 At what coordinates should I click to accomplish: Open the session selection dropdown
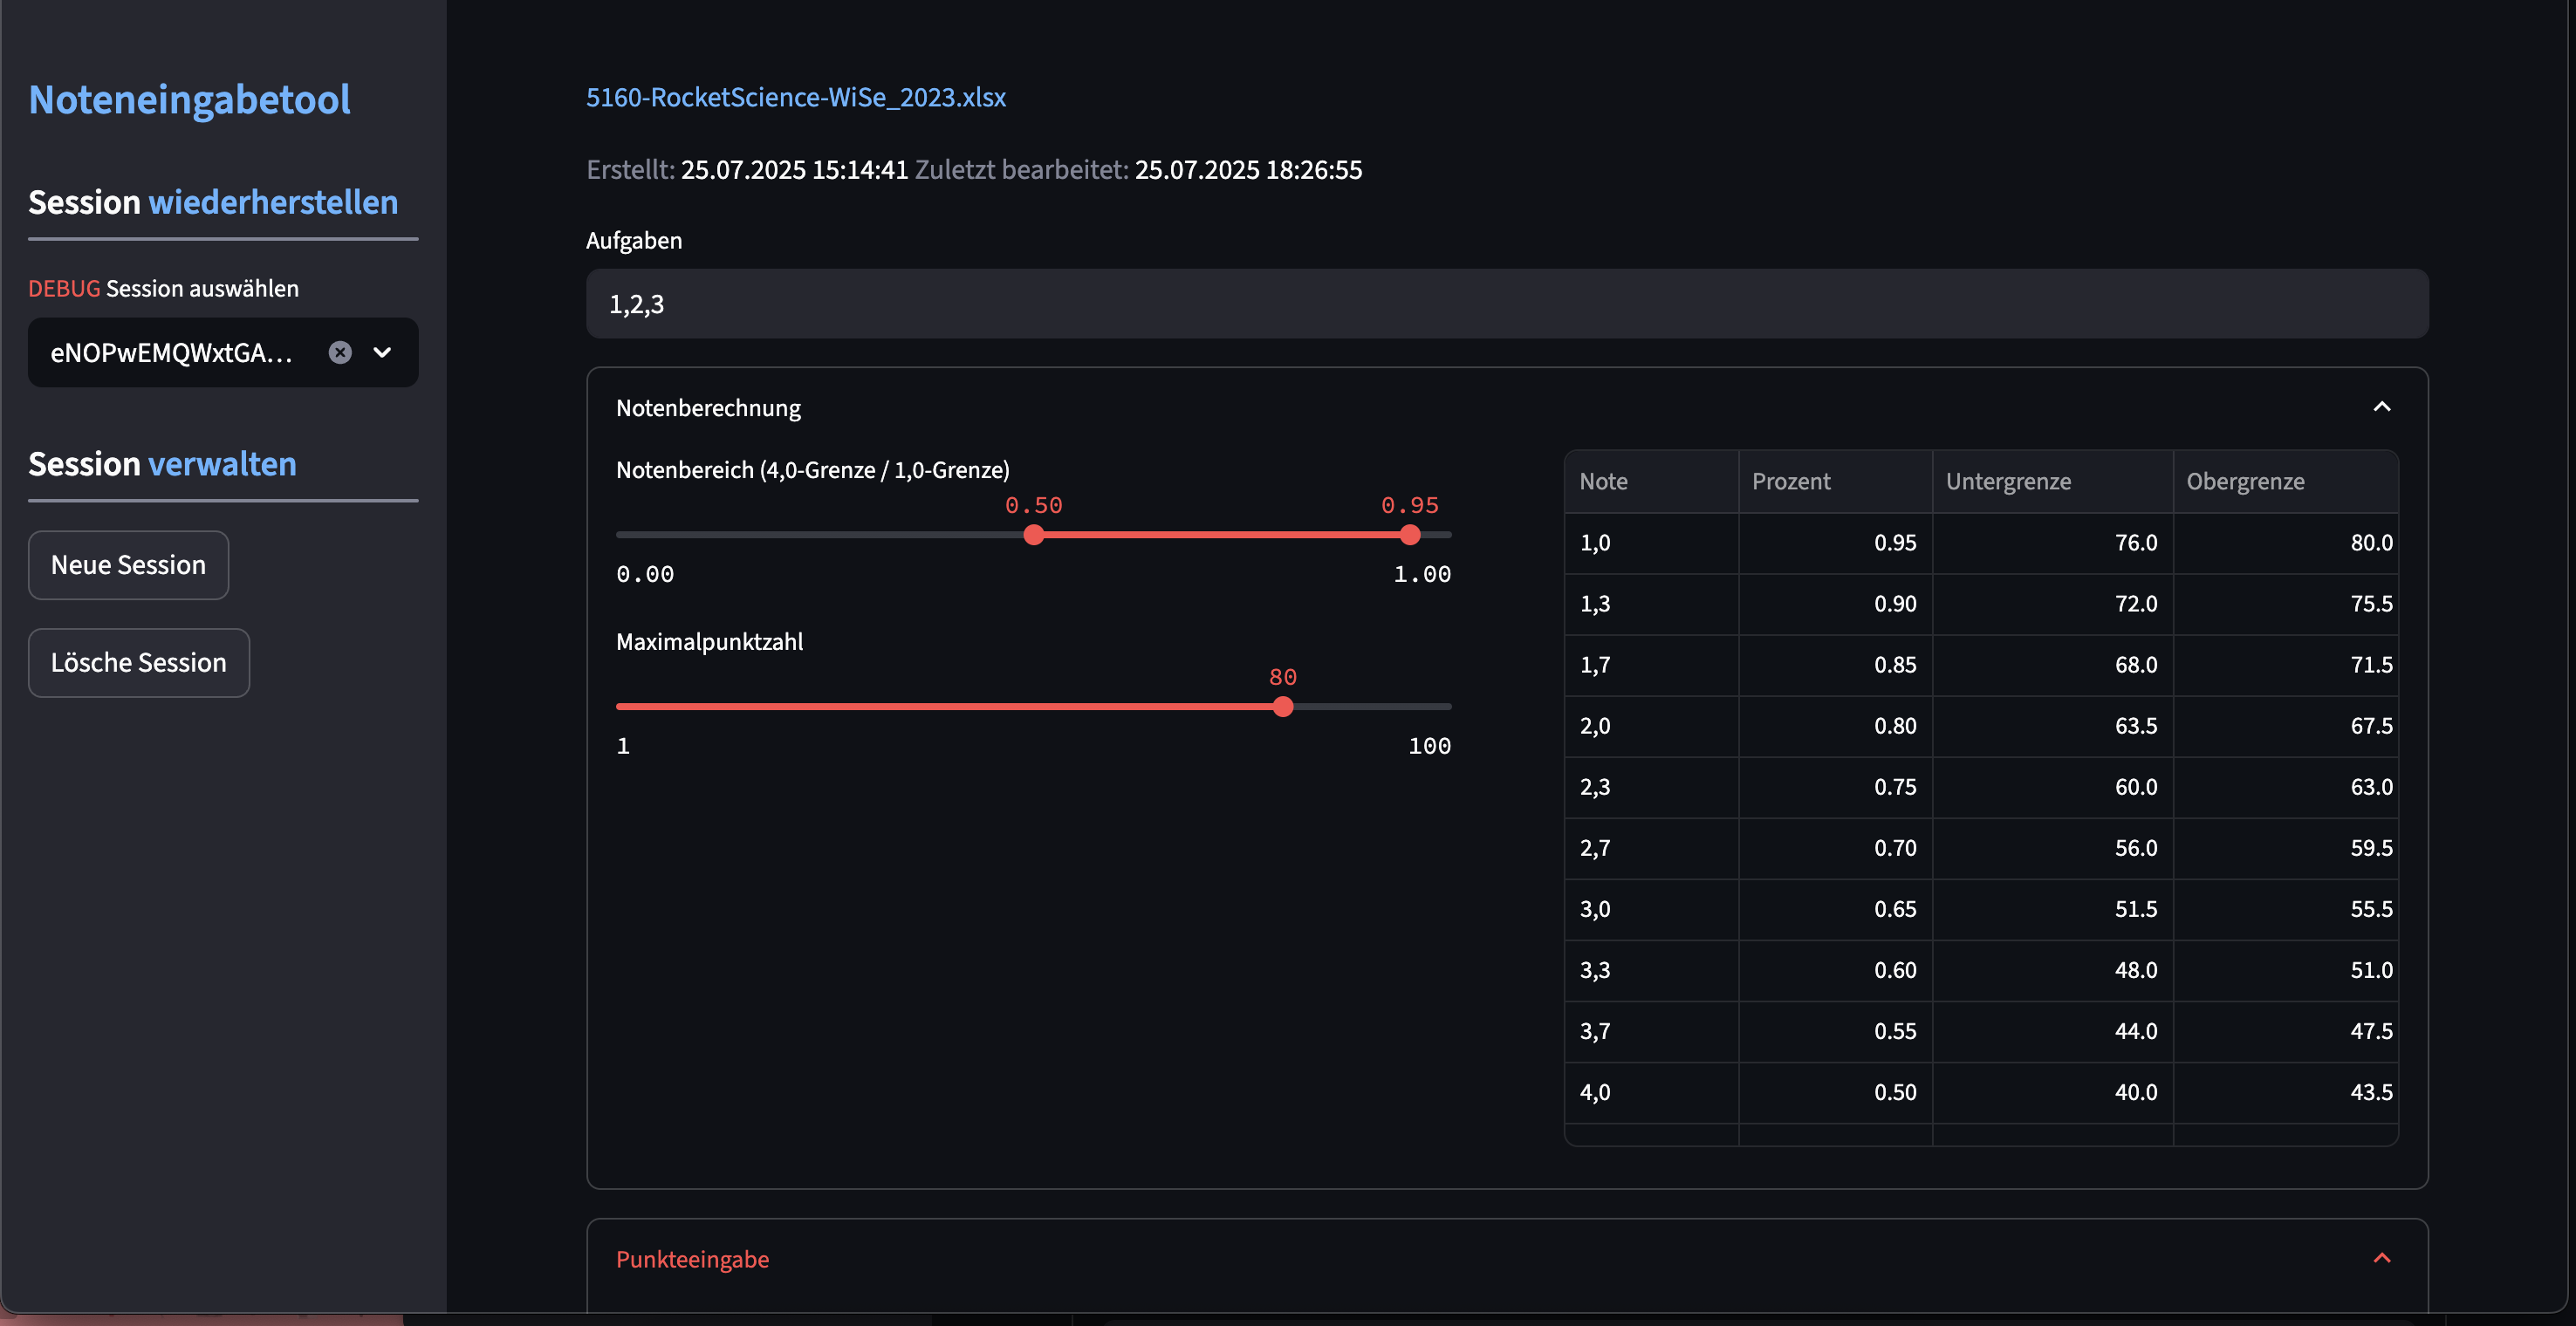click(382, 352)
